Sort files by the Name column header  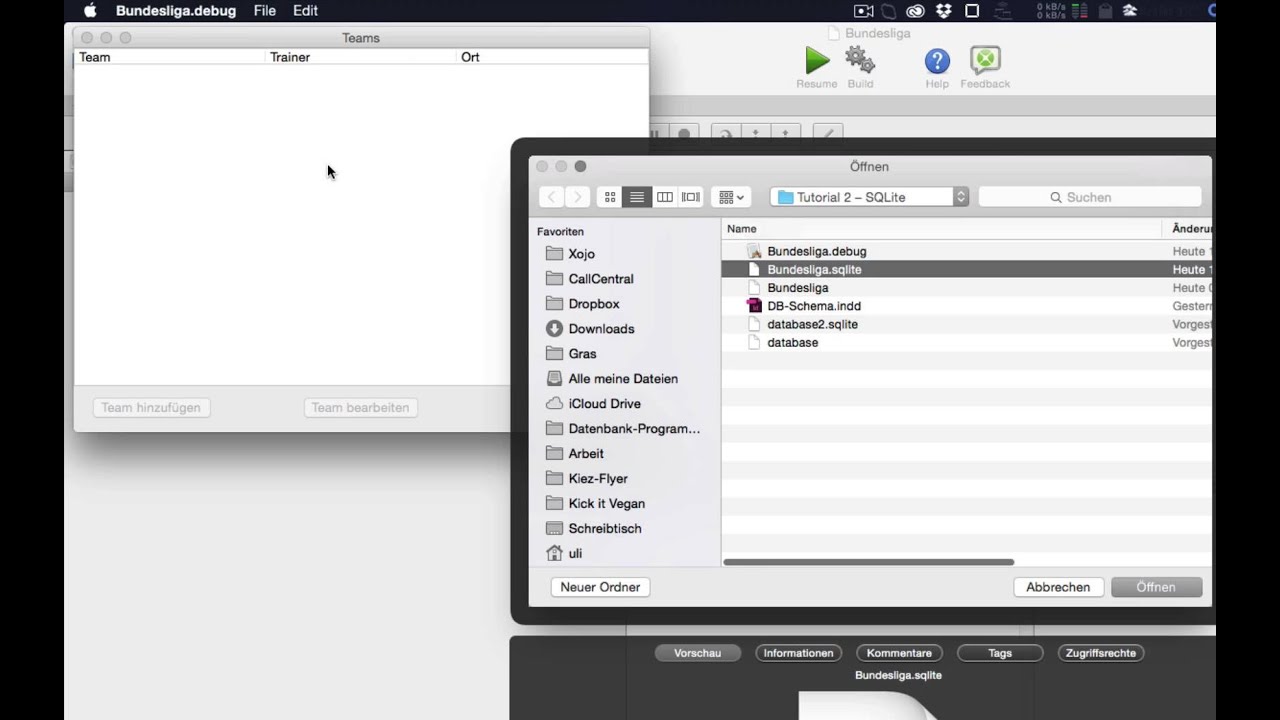click(x=941, y=229)
